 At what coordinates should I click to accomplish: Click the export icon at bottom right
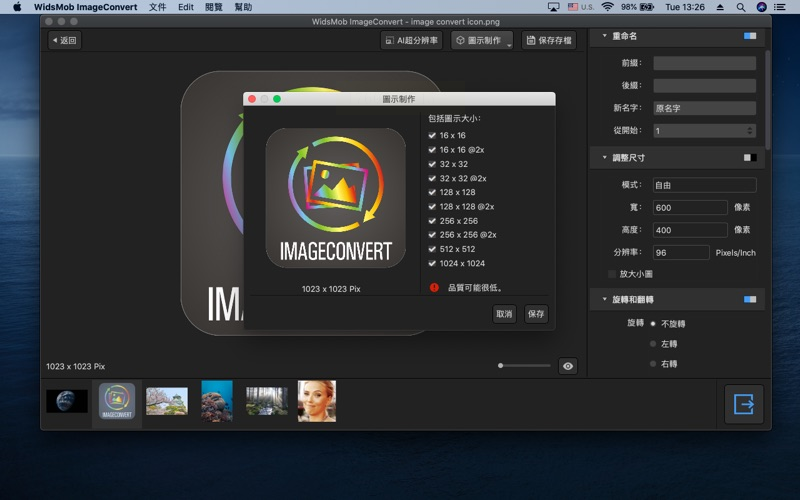point(743,403)
